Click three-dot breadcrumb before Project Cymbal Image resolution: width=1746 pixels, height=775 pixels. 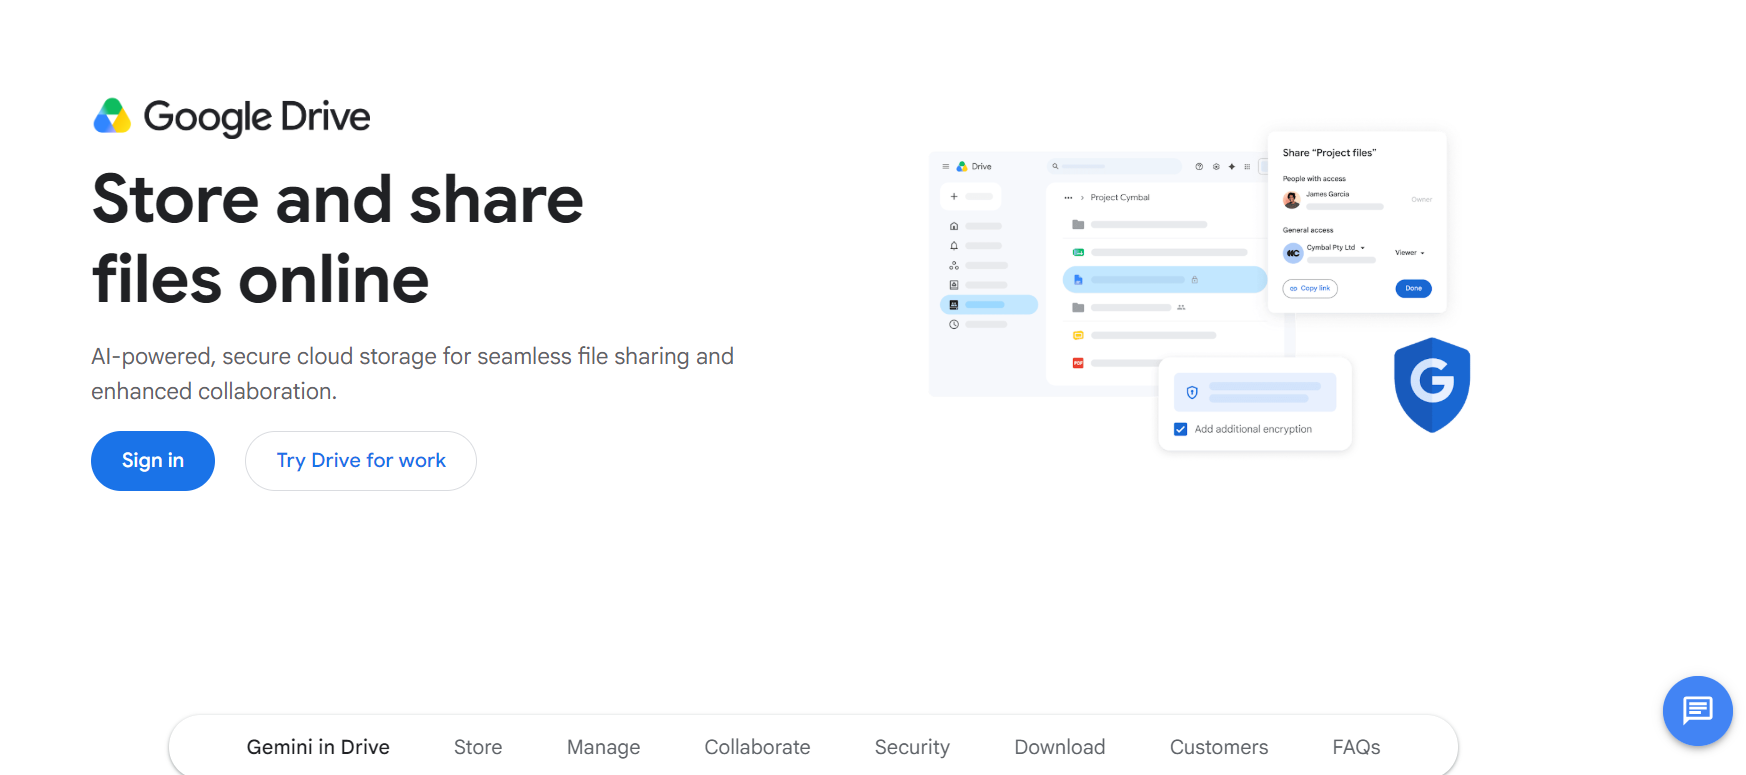[1068, 198]
